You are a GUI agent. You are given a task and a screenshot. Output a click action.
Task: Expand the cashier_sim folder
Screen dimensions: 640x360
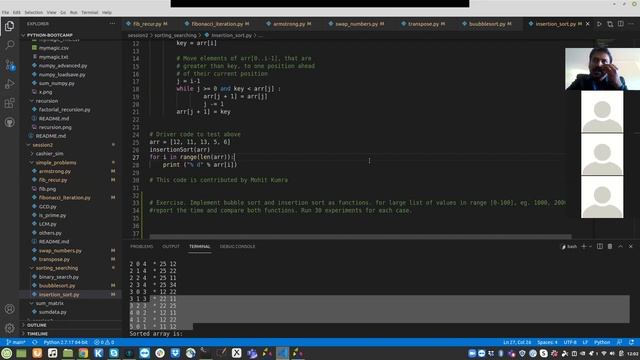(49, 154)
